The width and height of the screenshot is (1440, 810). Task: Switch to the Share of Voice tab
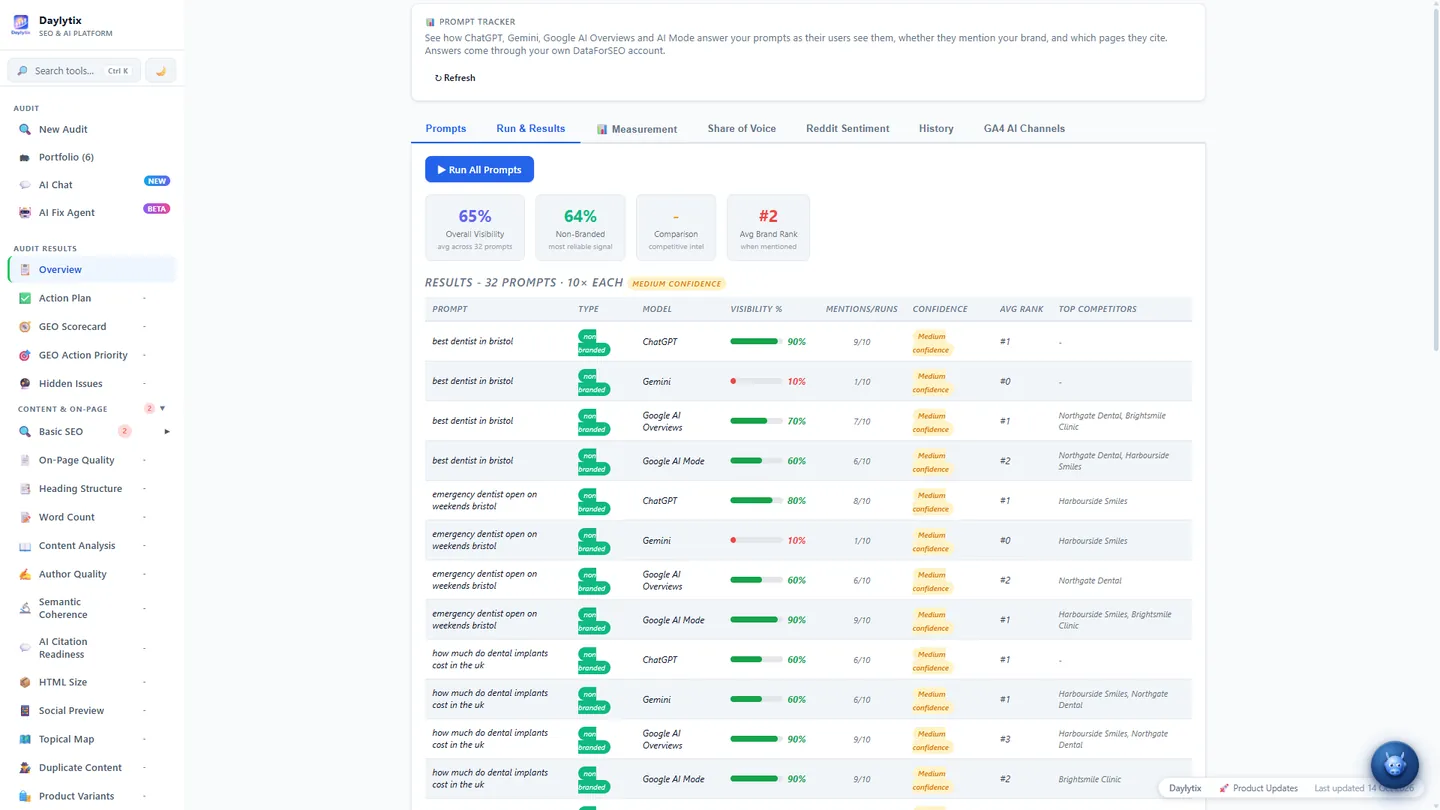[742, 128]
